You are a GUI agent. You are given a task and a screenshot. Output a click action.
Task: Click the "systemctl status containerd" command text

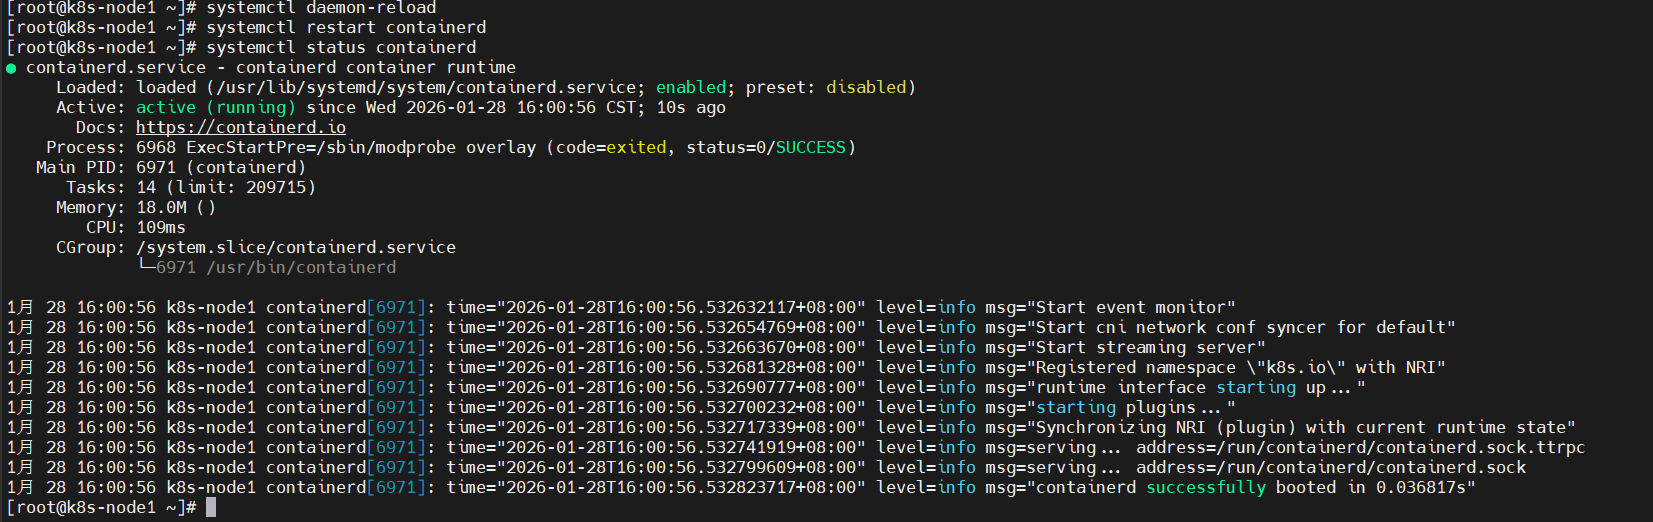coord(341,47)
